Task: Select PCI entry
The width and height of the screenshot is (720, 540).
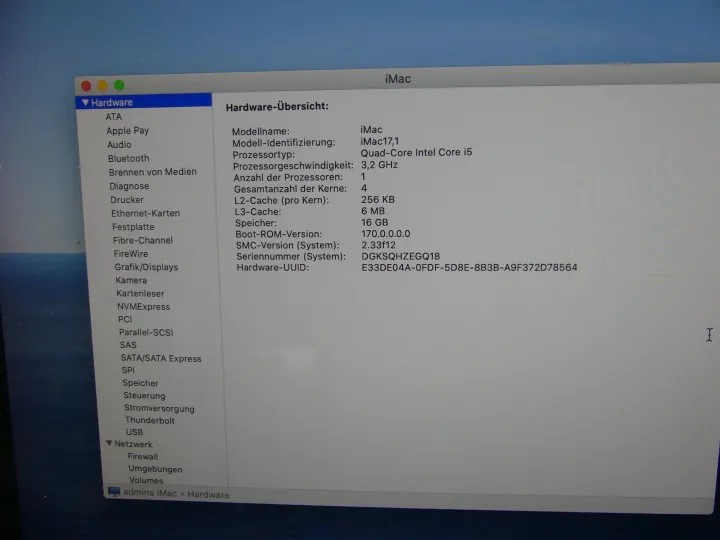Action: coord(125,319)
